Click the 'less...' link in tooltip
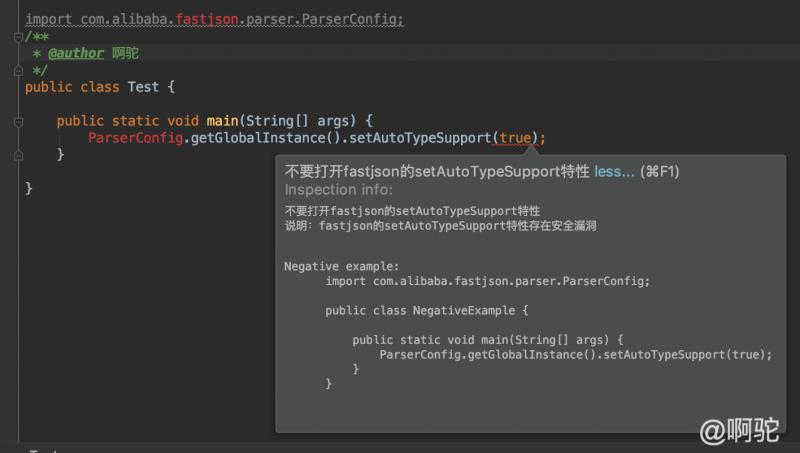Screen dimensions: 800x453 [614, 172]
